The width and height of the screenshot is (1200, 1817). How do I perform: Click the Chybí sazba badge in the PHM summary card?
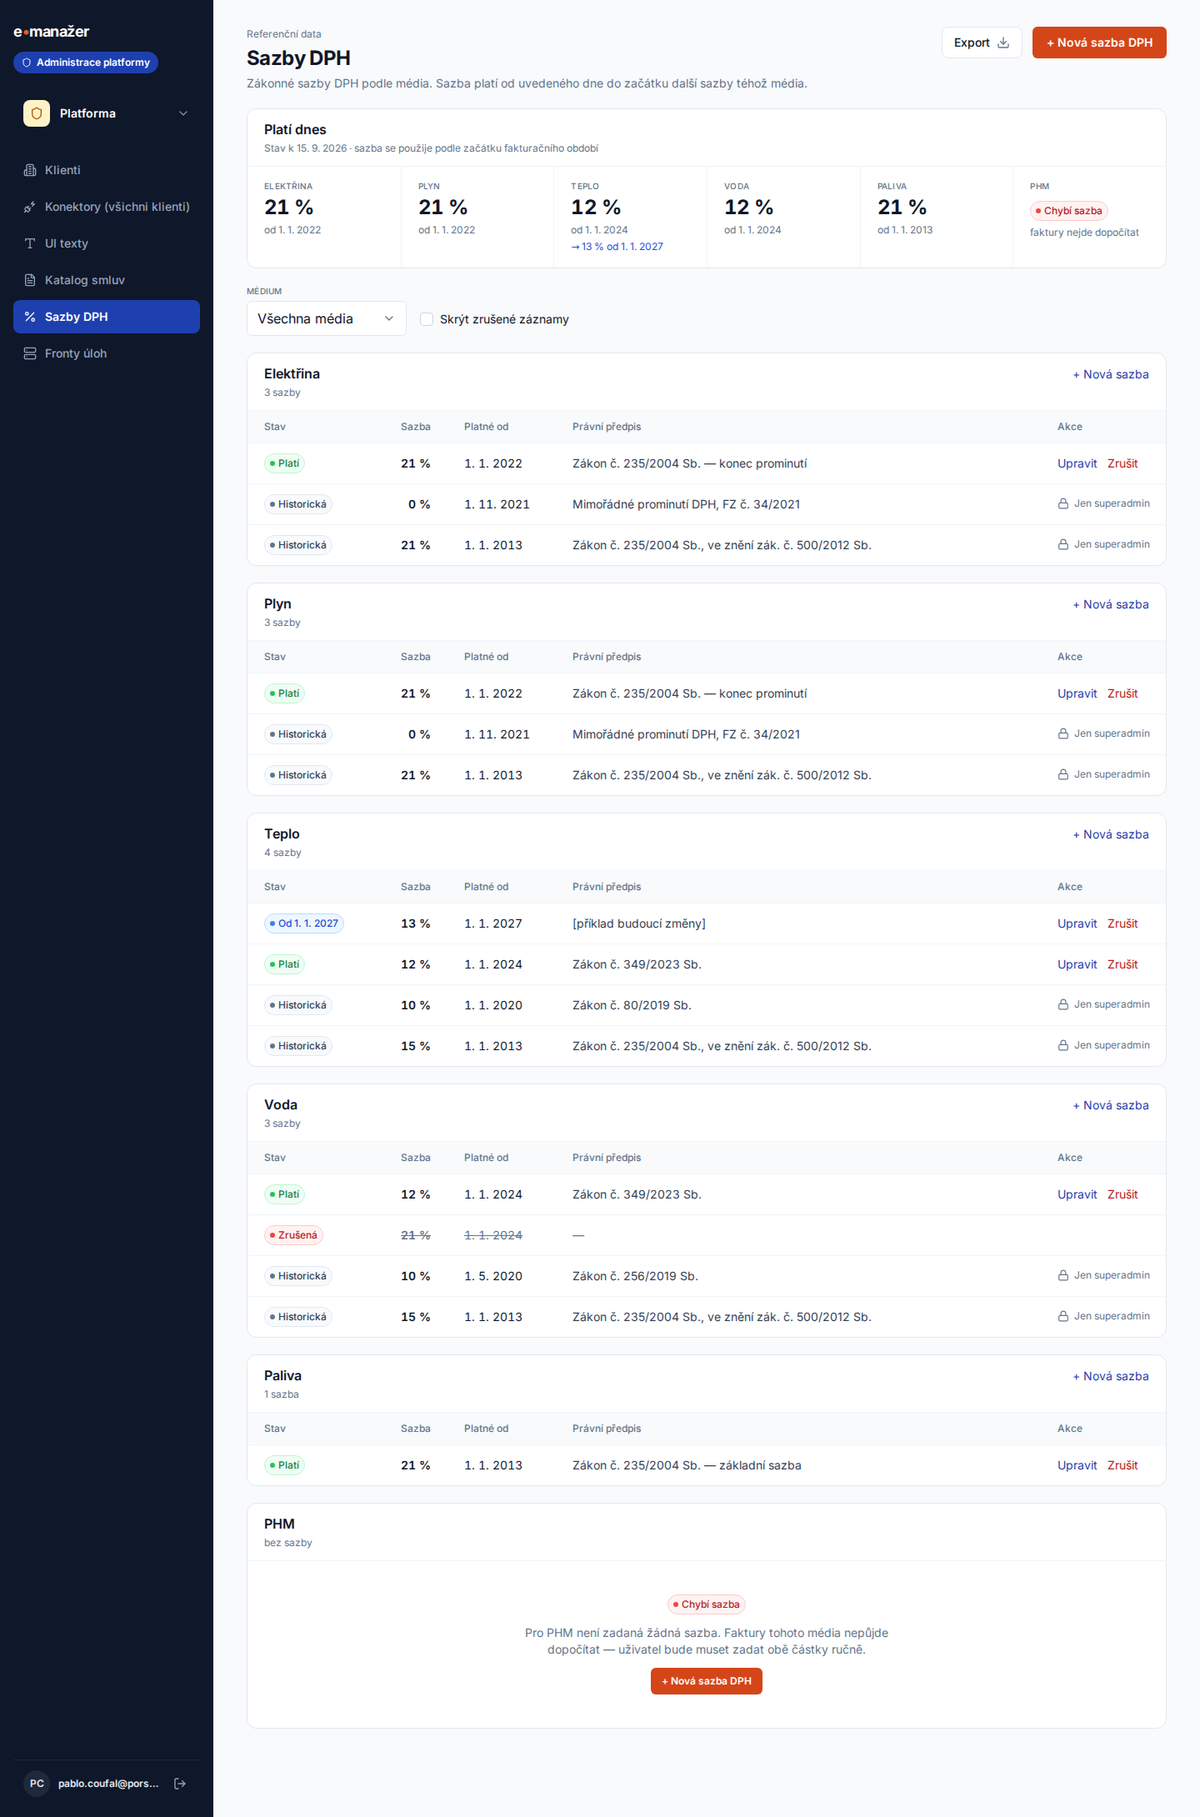pyautogui.click(x=1069, y=211)
